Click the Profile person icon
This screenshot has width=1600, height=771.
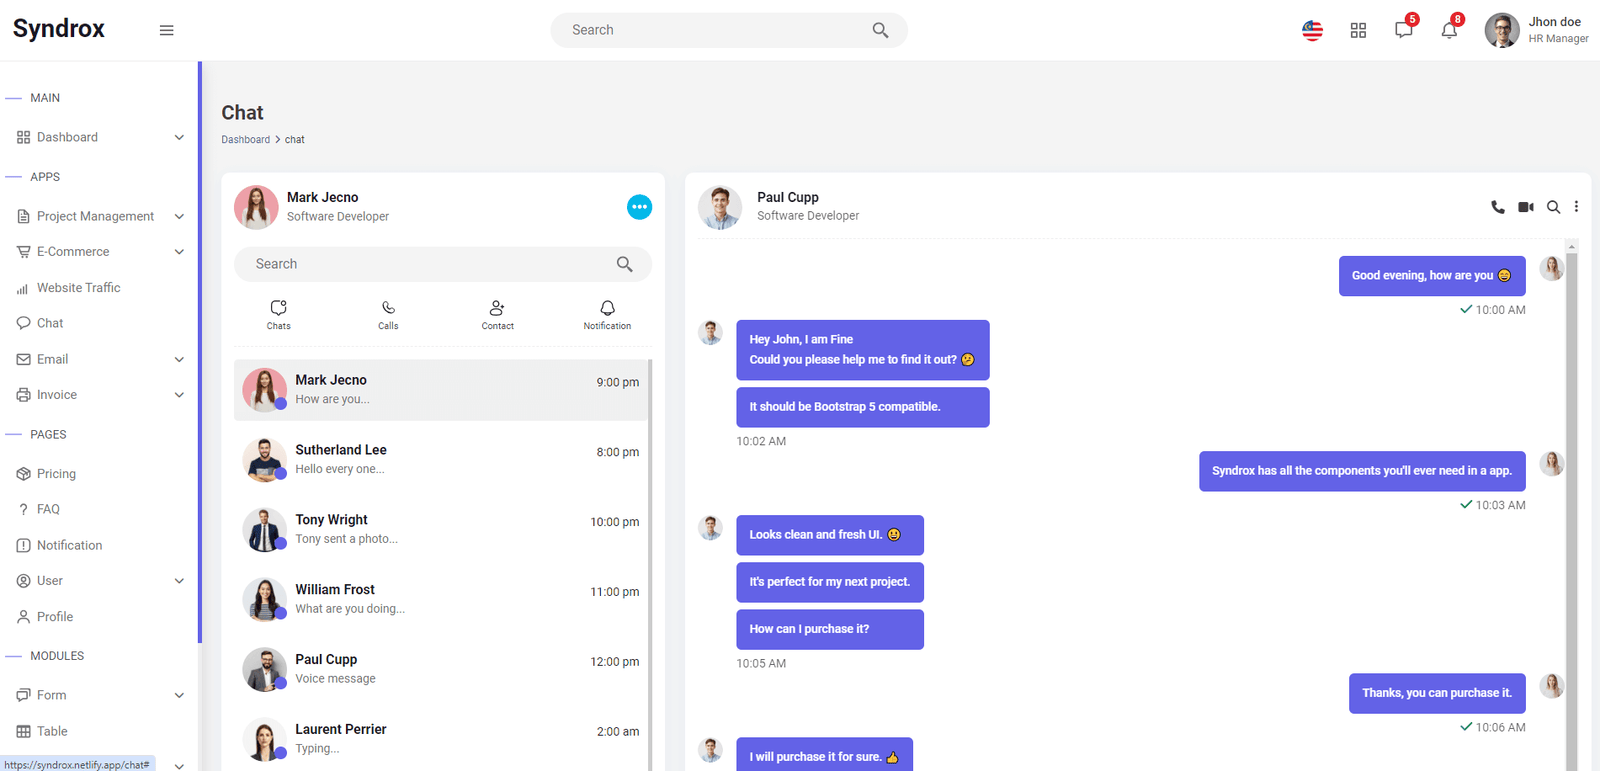23,617
